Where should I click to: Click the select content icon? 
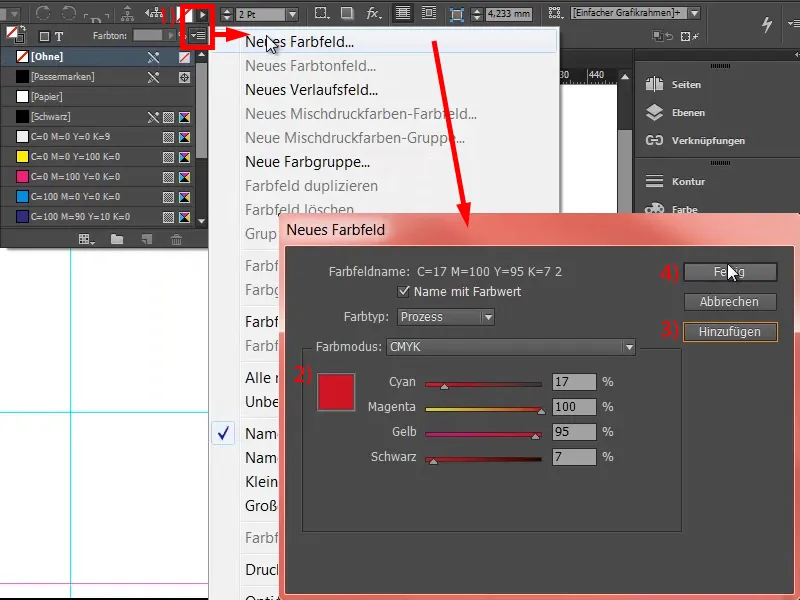coord(153,13)
